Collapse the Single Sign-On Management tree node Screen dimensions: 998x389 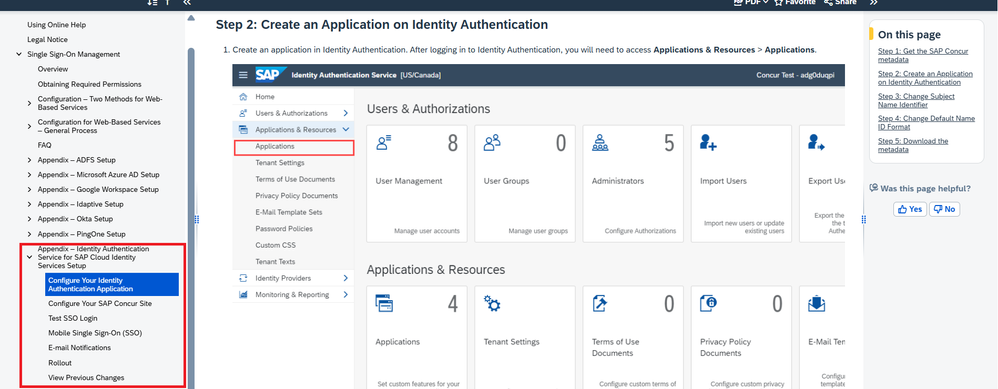(x=19, y=55)
